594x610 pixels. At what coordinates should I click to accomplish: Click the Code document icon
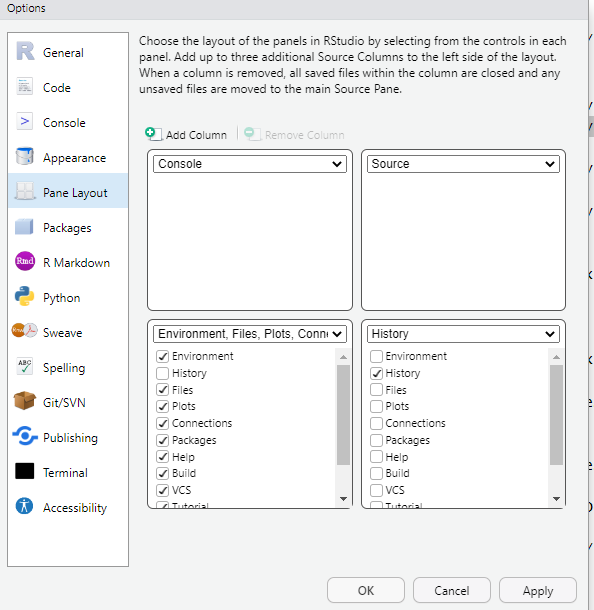[x=25, y=86]
